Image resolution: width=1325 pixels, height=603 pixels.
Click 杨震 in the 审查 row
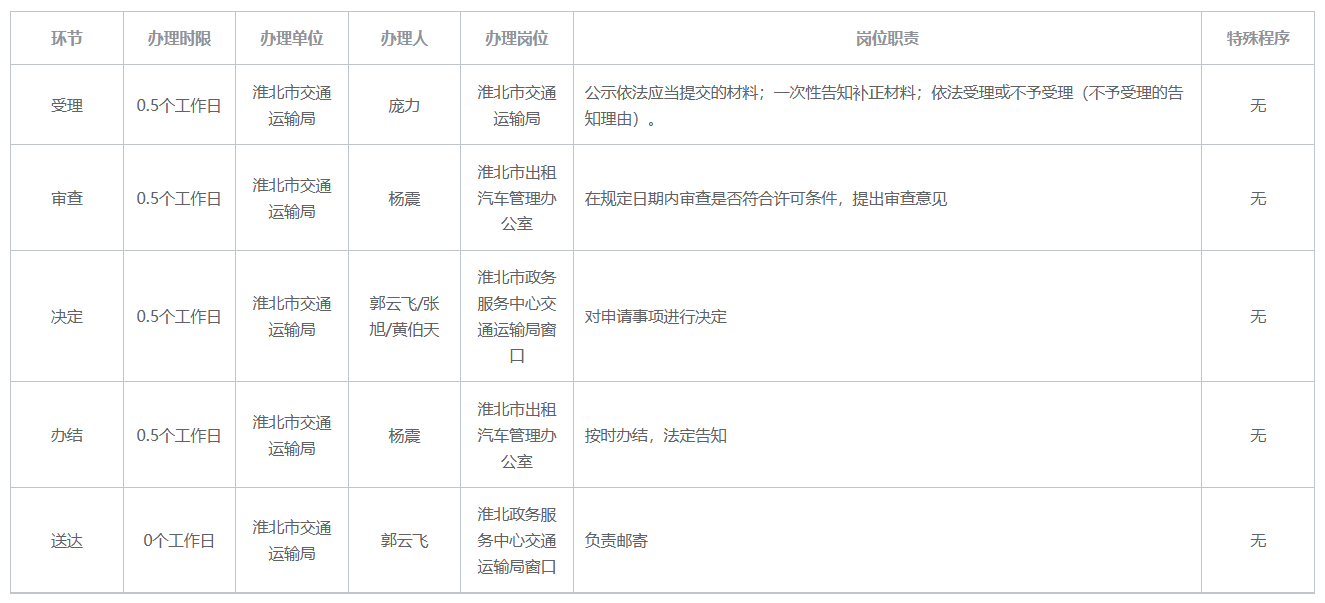tap(404, 198)
